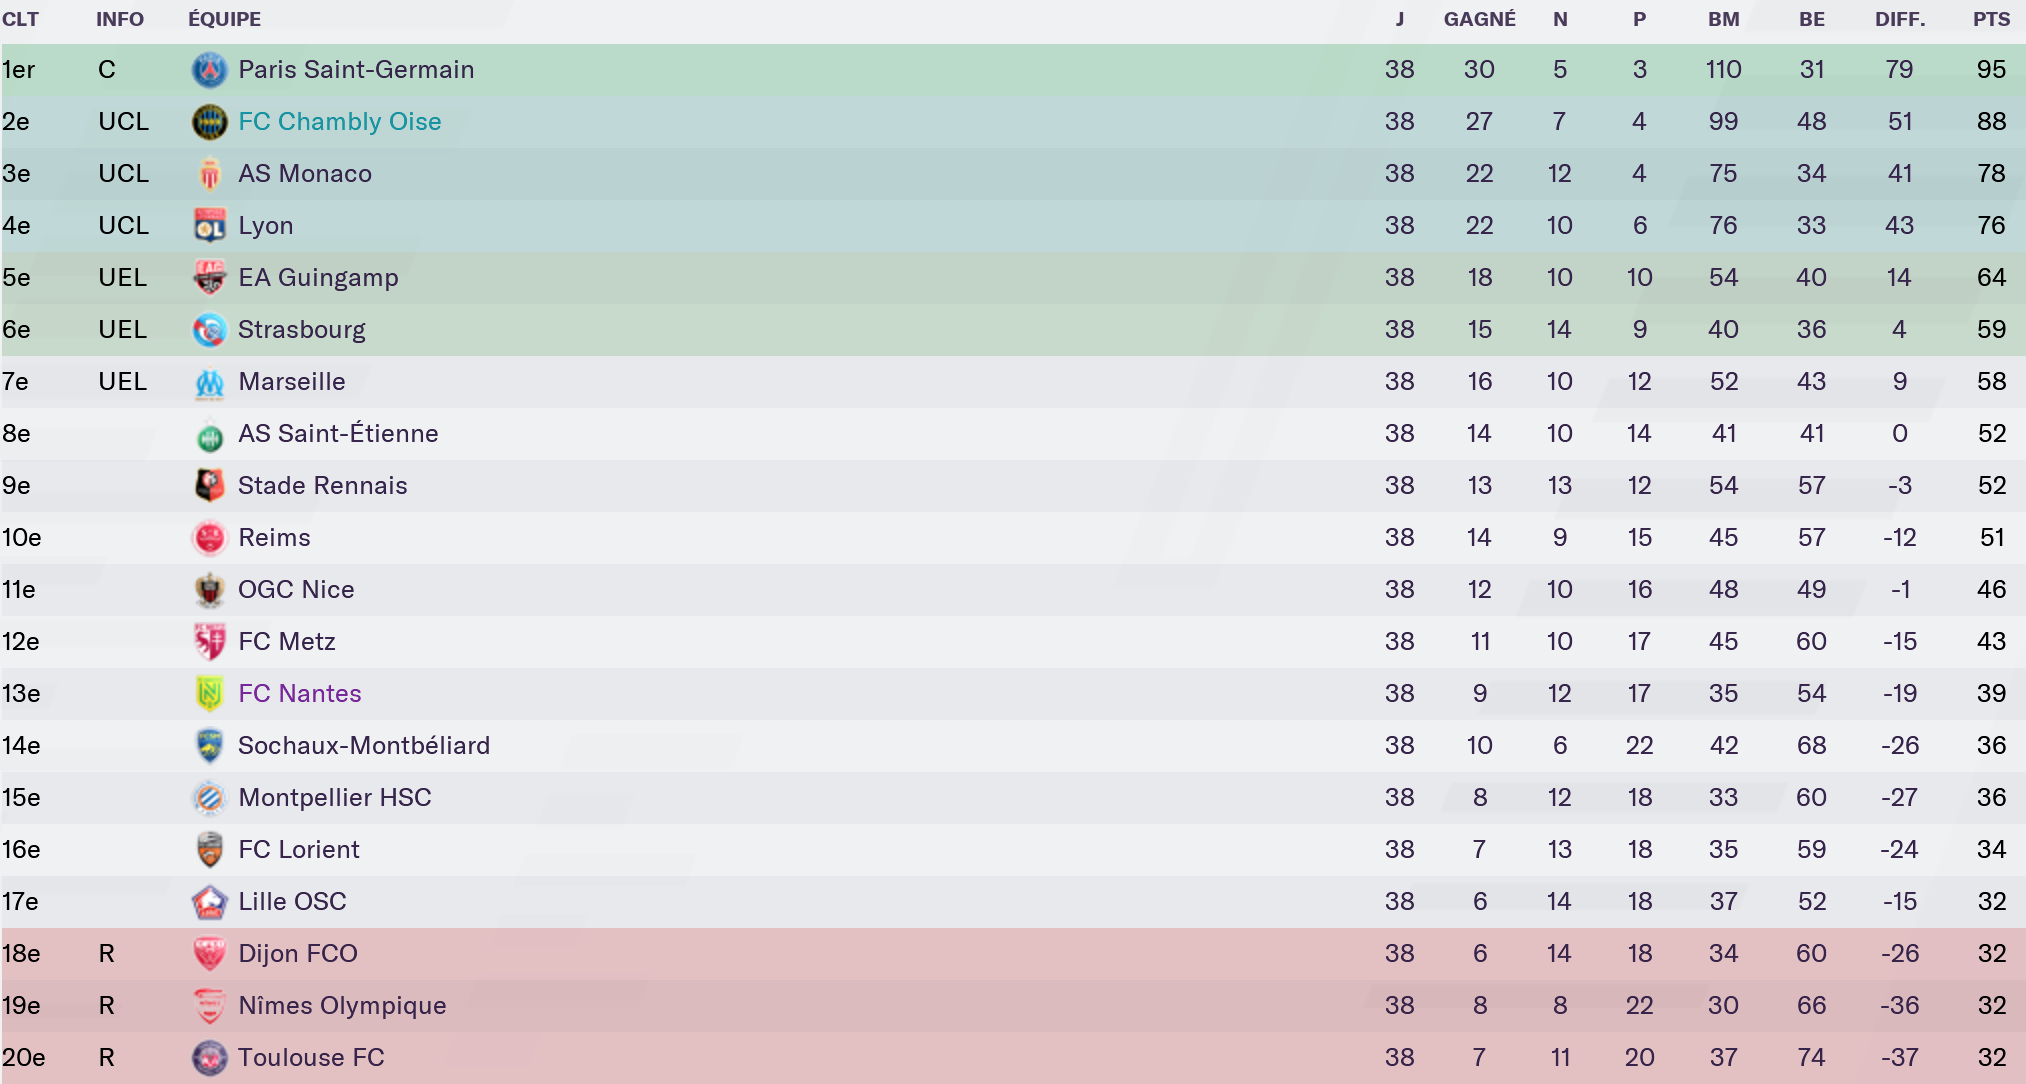Viewport: 2026px width, 1084px height.
Task: Click the Toulouse FC club badge
Action: (x=209, y=1058)
